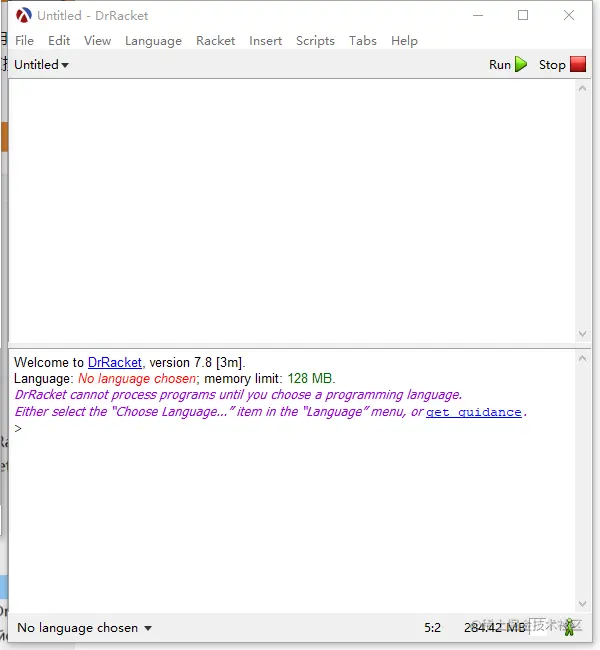The height and width of the screenshot is (650, 600).
Task: Click the up arrow of the interactions scrollbar
Action: point(582,359)
